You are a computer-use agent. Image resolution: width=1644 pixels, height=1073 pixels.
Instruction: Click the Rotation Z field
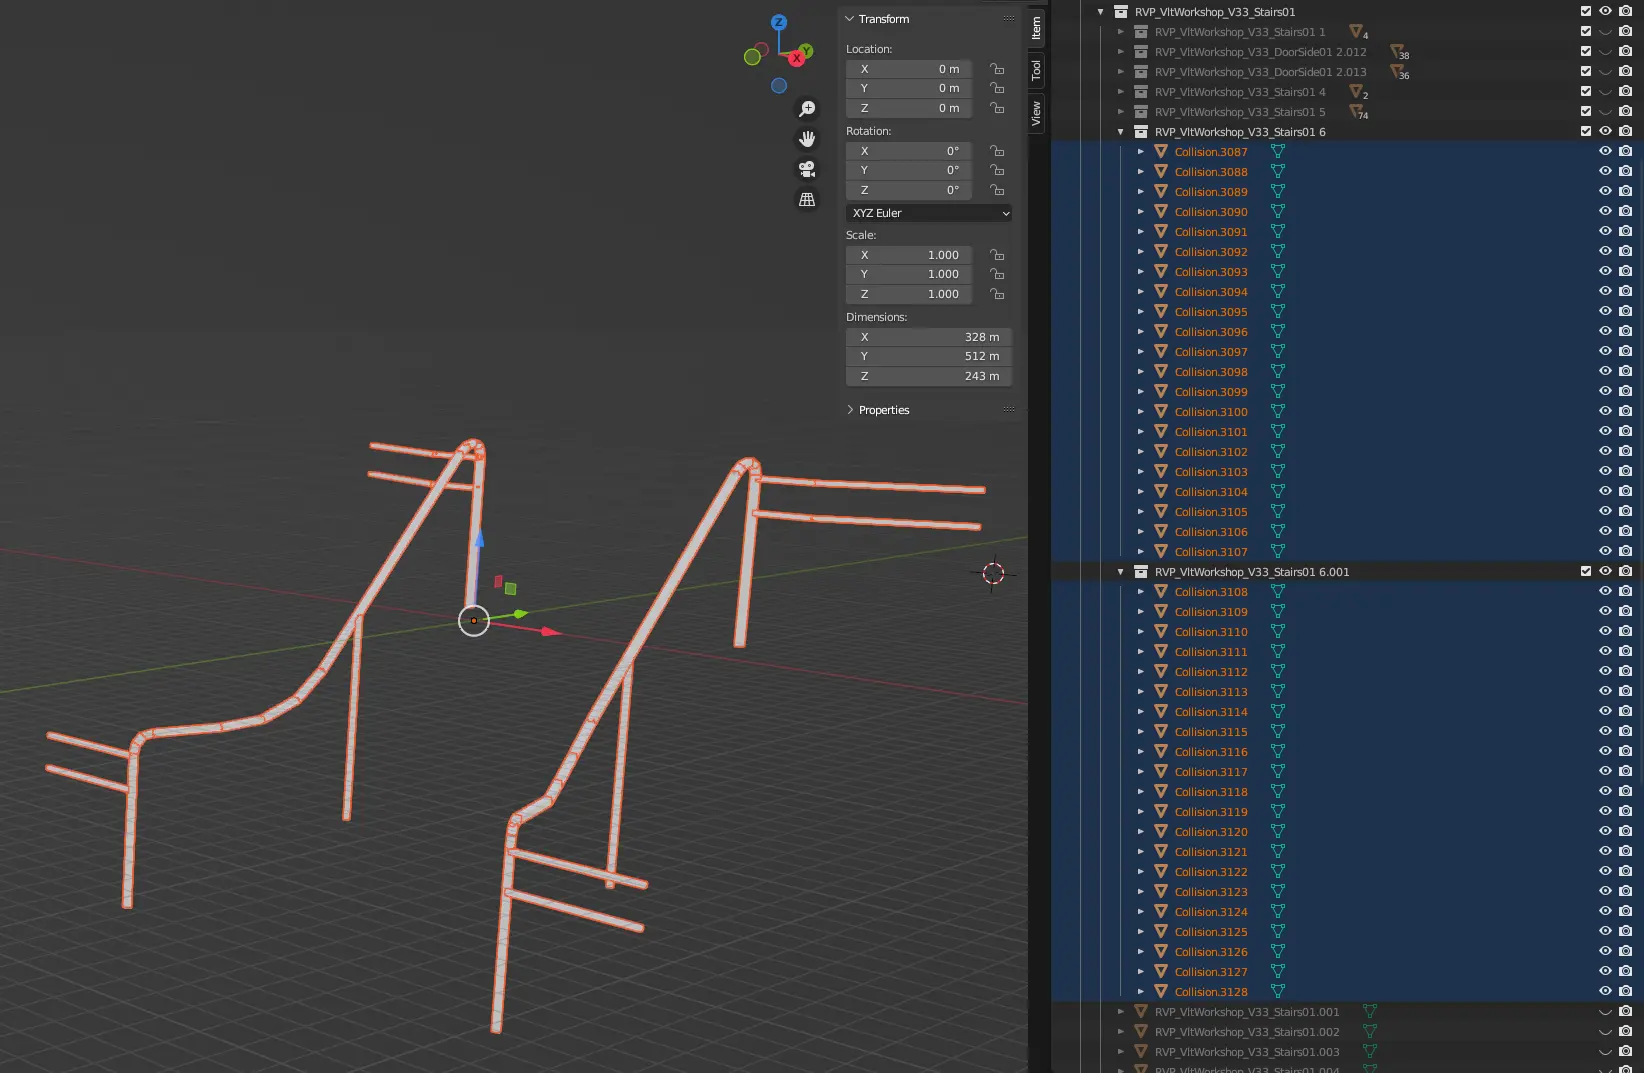click(909, 190)
